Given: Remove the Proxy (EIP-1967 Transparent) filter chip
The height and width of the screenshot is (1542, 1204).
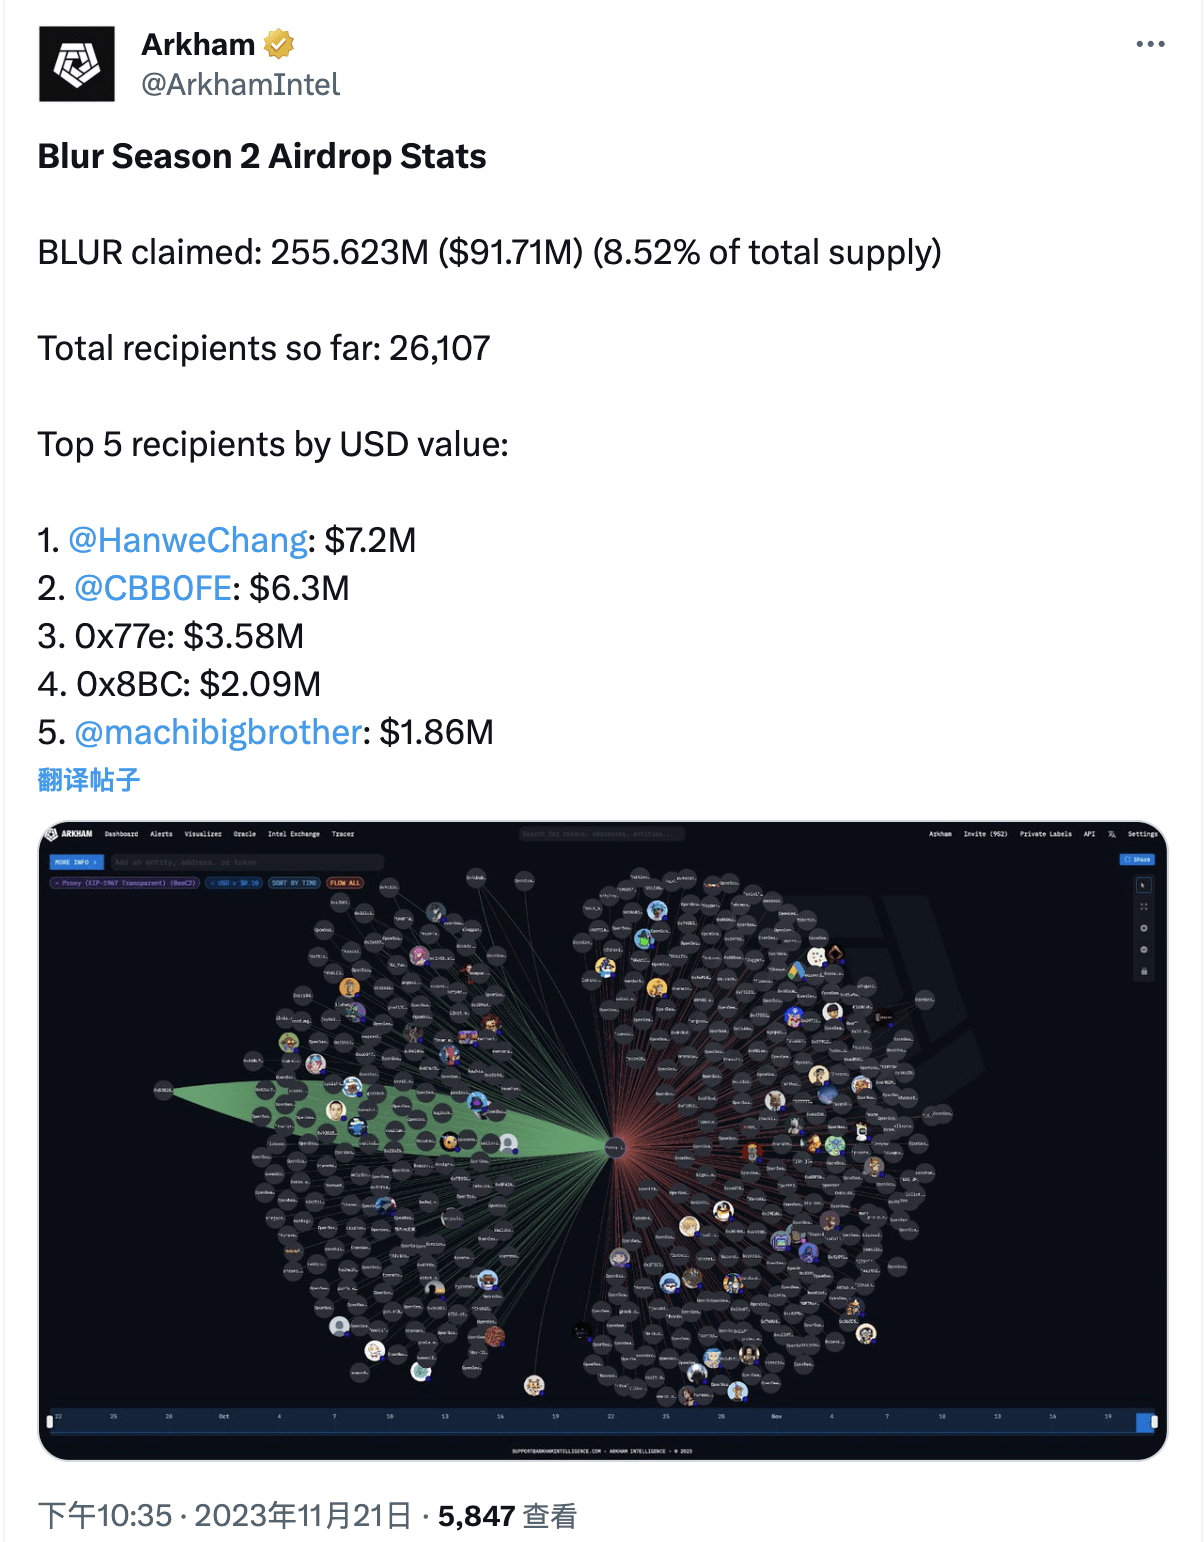Looking at the screenshot, I should click(56, 881).
